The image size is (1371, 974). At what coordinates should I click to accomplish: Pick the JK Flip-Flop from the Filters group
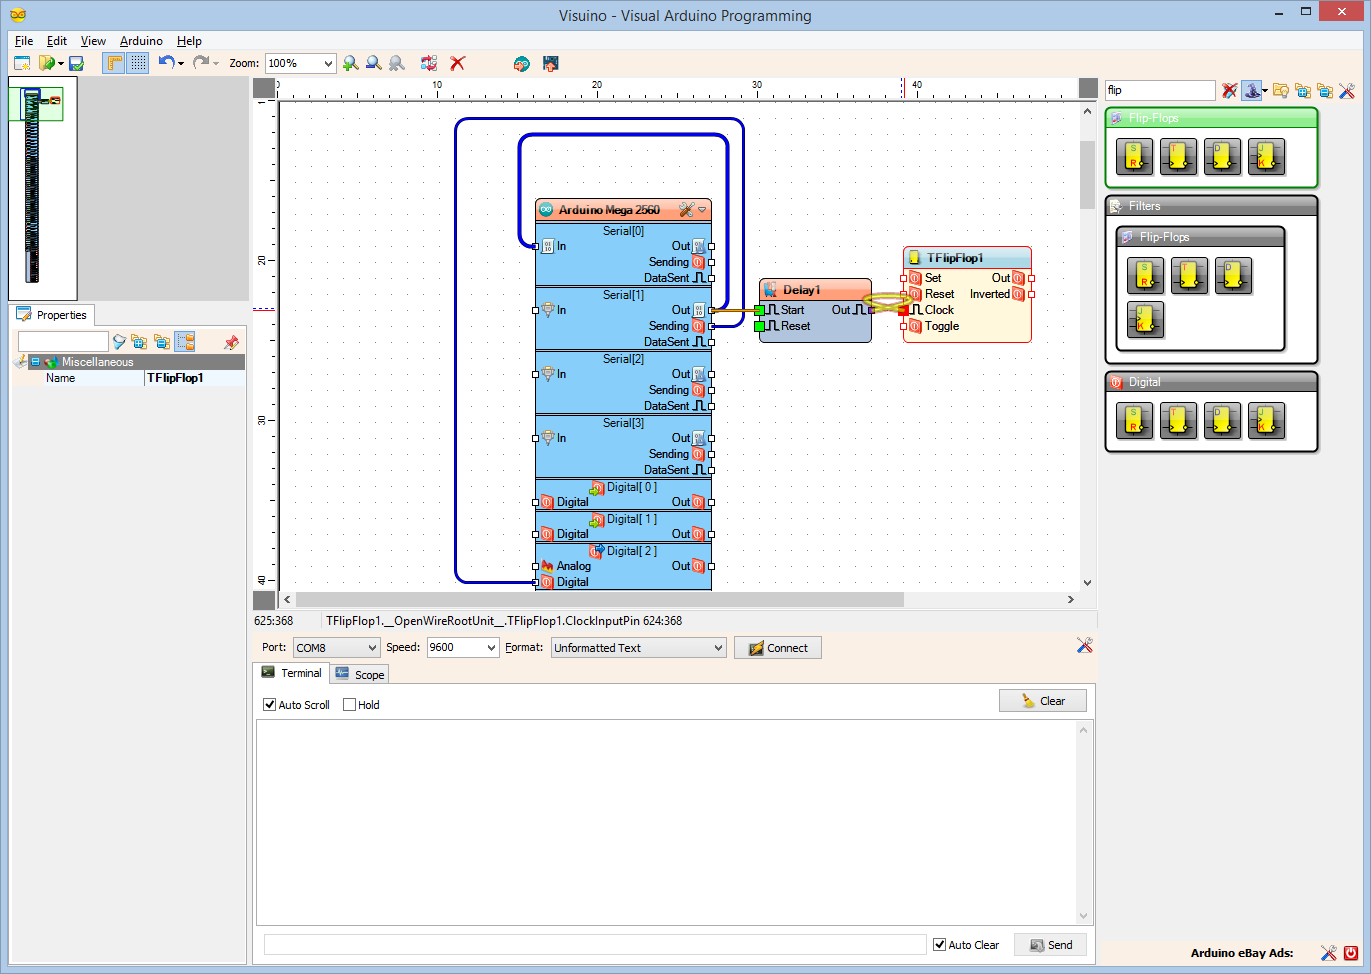pos(1145,320)
